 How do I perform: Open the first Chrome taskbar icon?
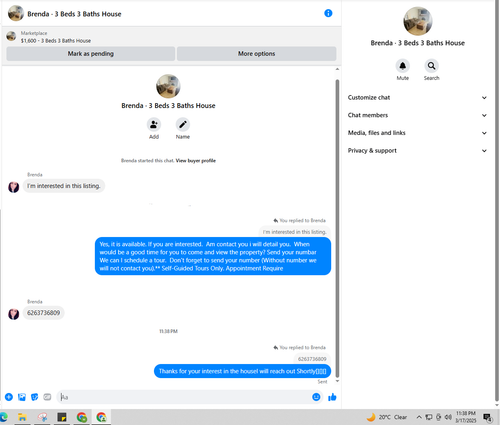click(82, 417)
